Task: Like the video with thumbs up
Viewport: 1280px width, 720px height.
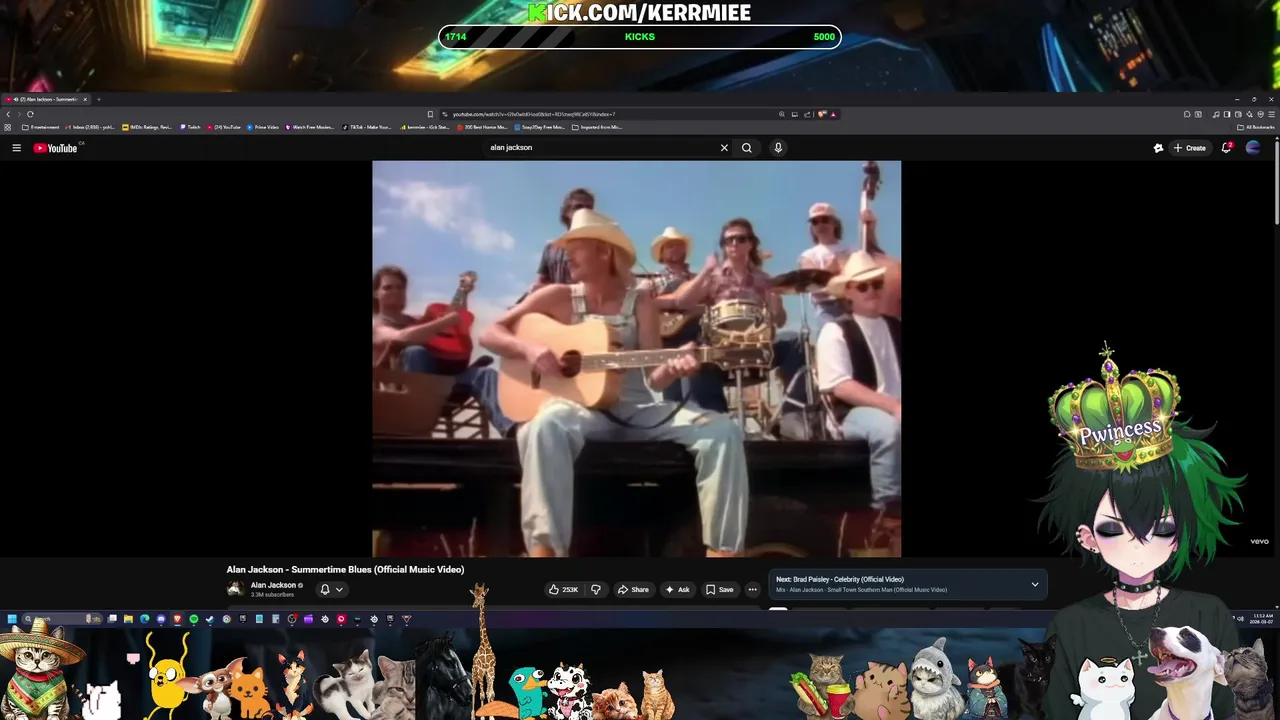Action: pos(564,590)
